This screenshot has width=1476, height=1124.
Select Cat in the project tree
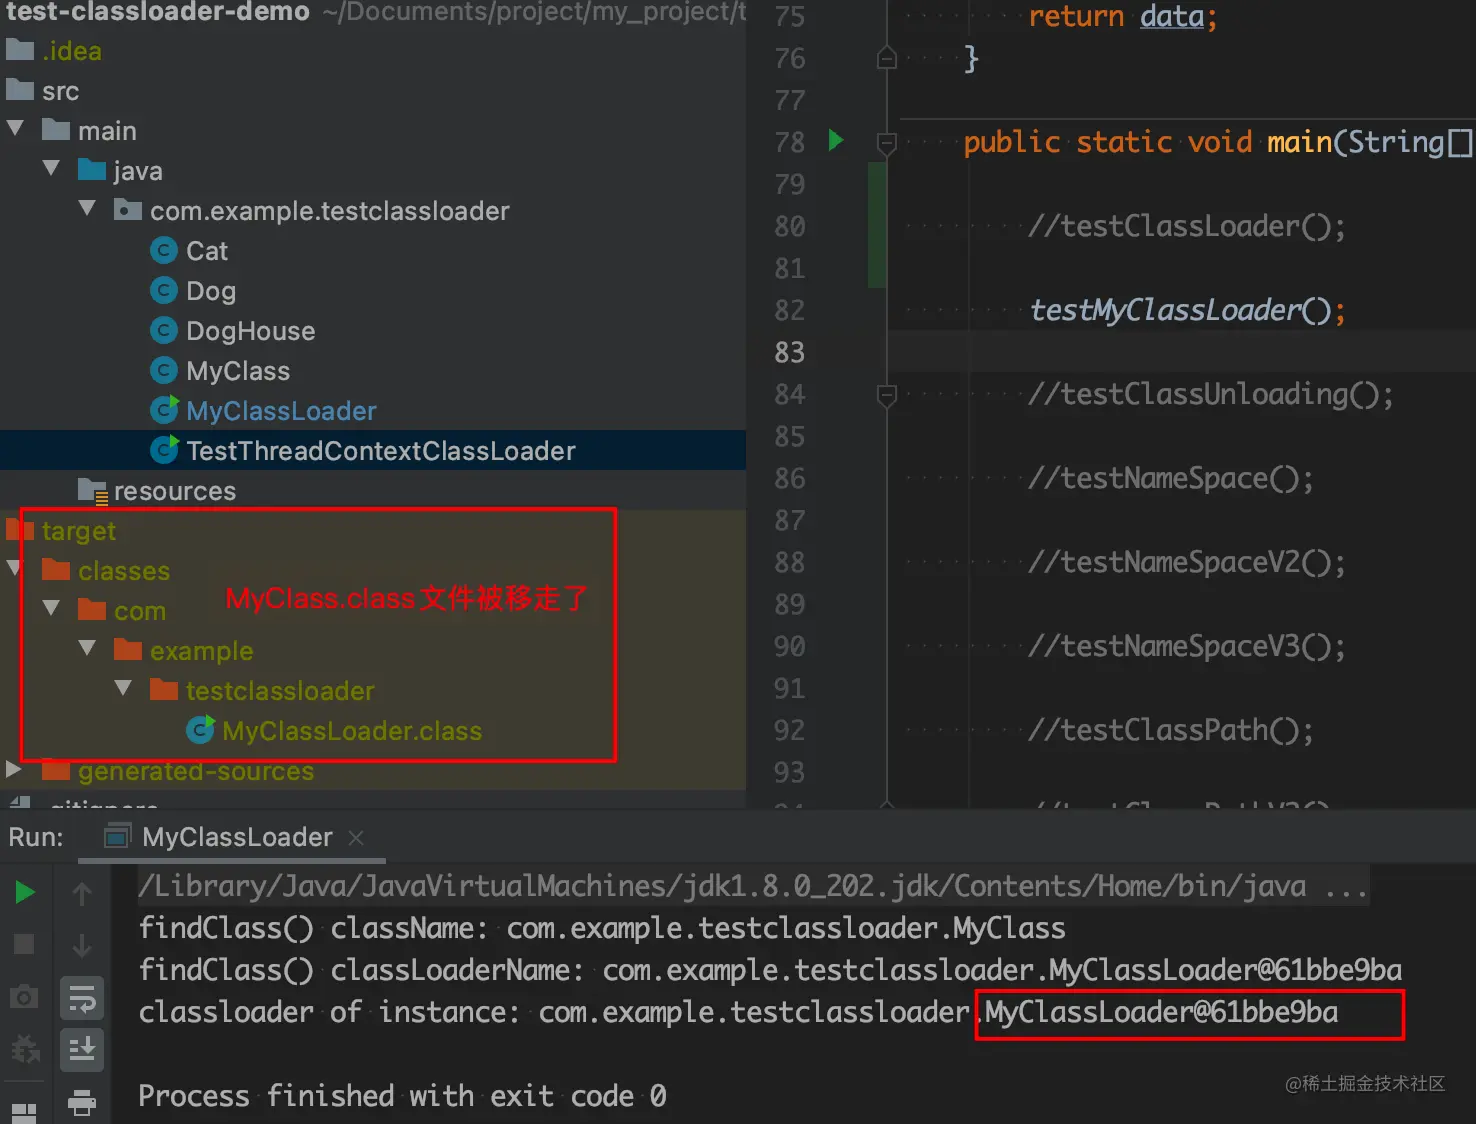pos(207,251)
